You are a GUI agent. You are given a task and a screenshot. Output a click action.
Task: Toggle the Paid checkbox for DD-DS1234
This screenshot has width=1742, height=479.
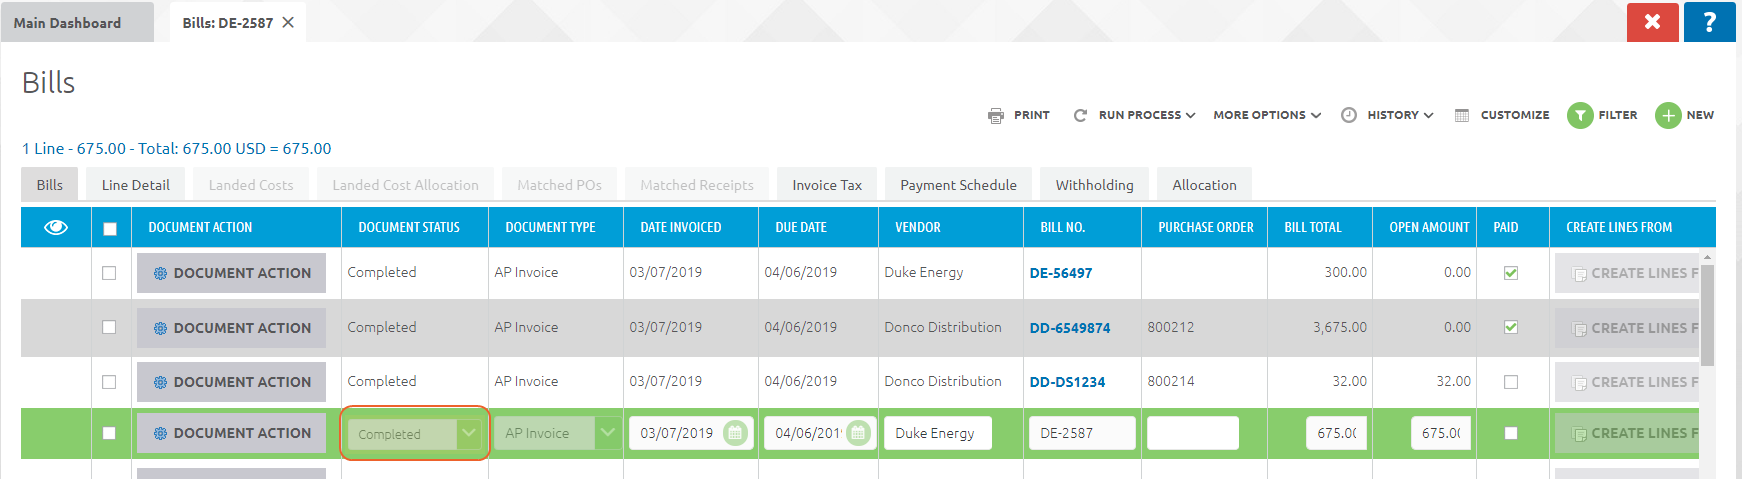tap(1511, 382)
